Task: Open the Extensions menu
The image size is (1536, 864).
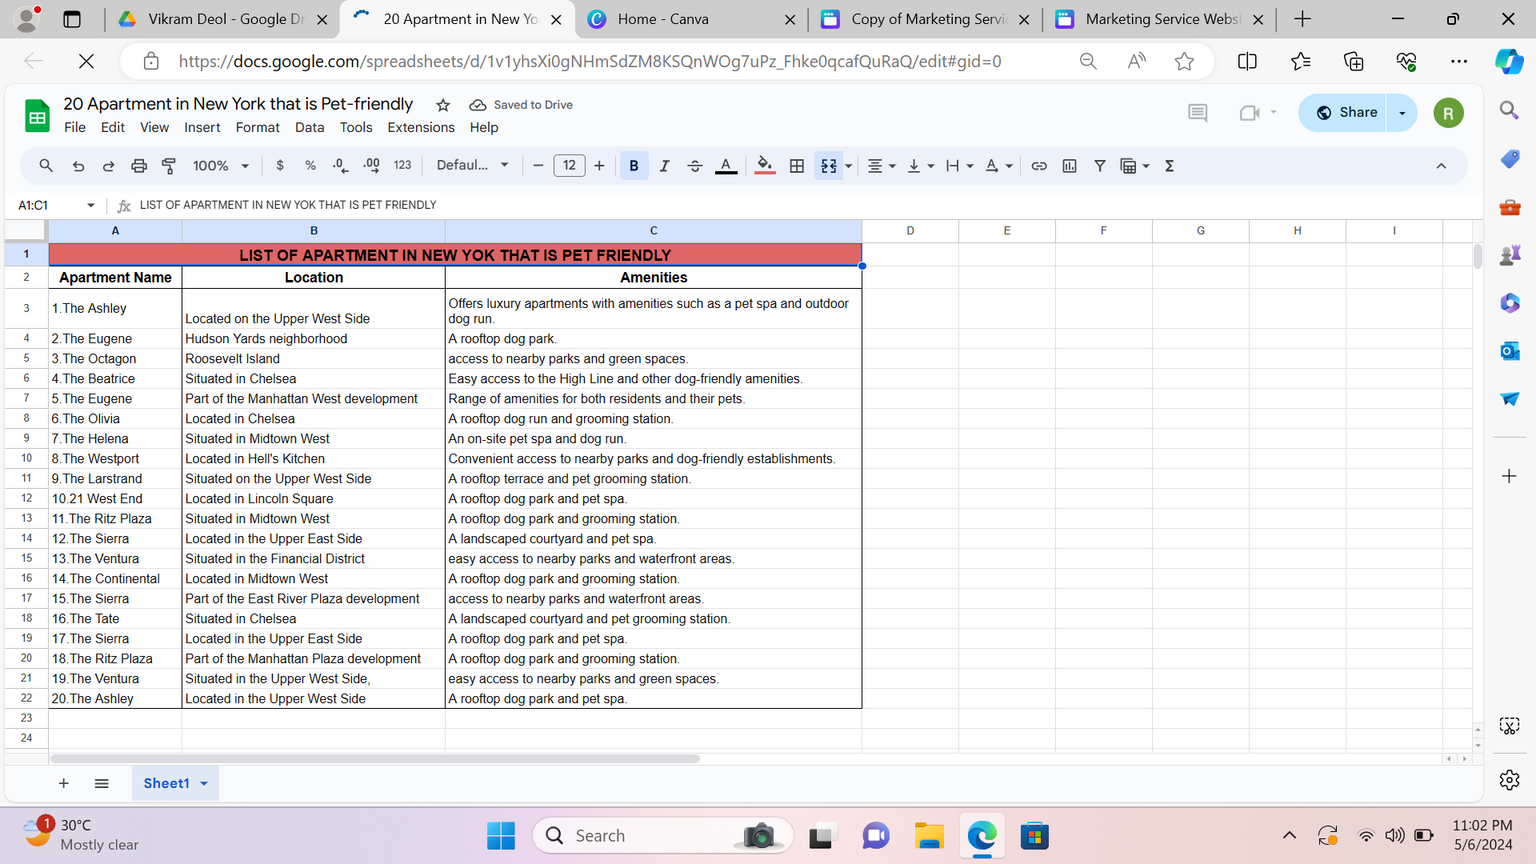Action: click(421, 128)
